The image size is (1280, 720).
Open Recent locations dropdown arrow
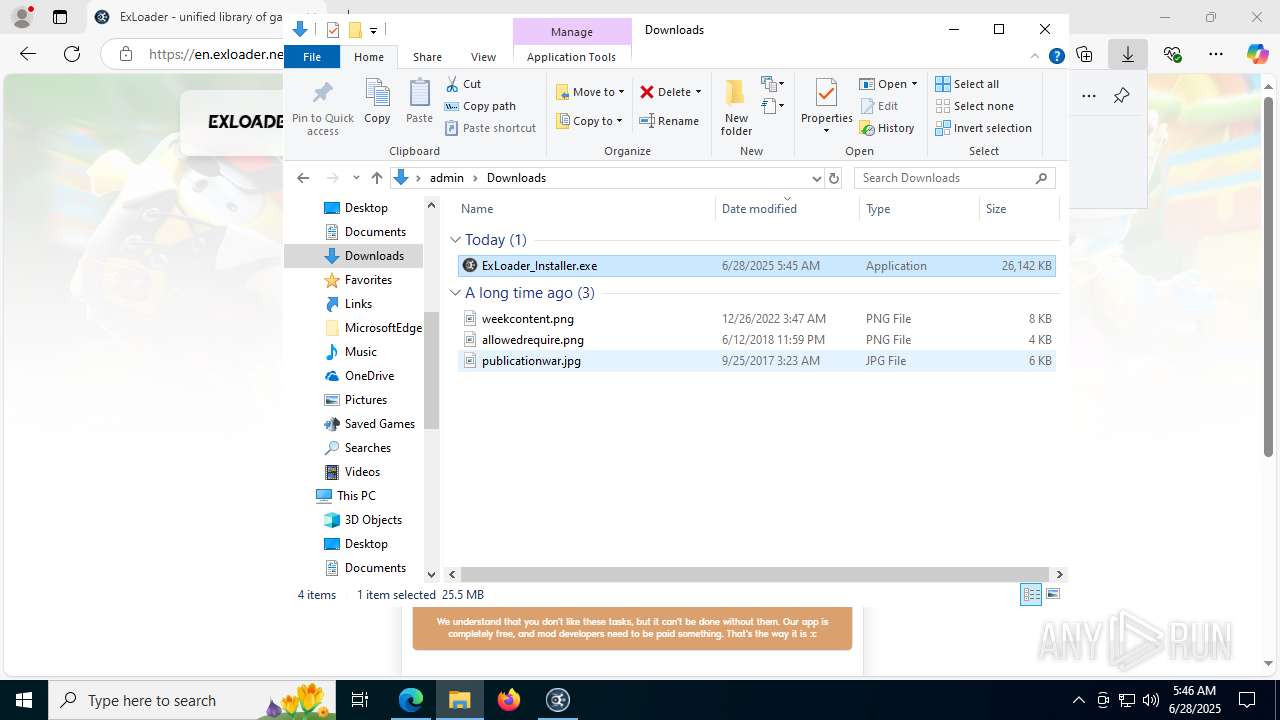coord(356,178)
